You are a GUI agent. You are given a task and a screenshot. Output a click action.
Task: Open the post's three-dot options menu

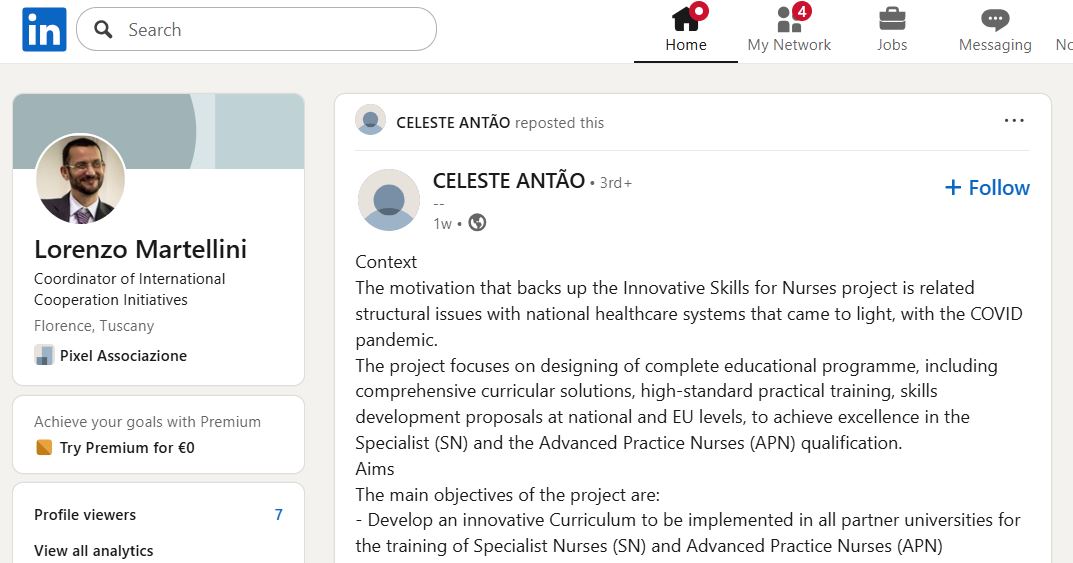click(1014, 121)
